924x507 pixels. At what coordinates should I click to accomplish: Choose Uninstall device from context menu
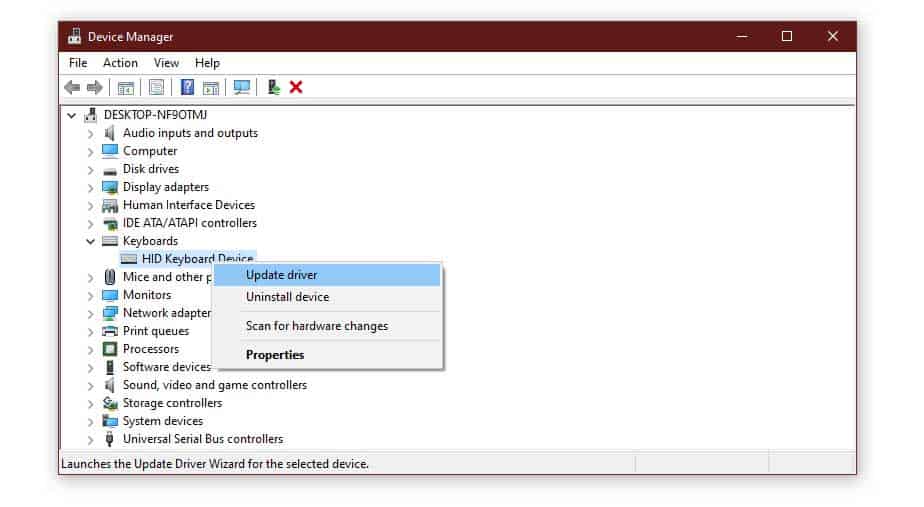pyautogui.click(x=327, y=297)
